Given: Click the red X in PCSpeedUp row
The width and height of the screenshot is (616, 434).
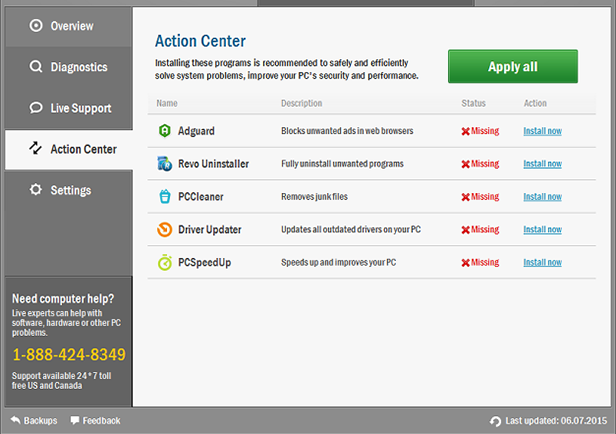Looking at the screenshot, I should click(466, 263).
